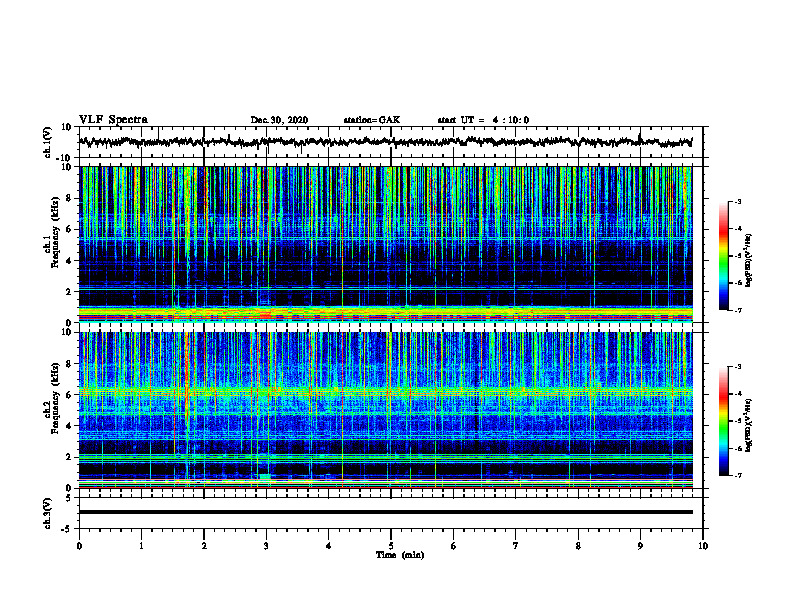The height and width of the screenshot is (612, 792).
Task: Click the "2" kHz tick of ch.1 spectrogram
Action: tap(69, 292)
